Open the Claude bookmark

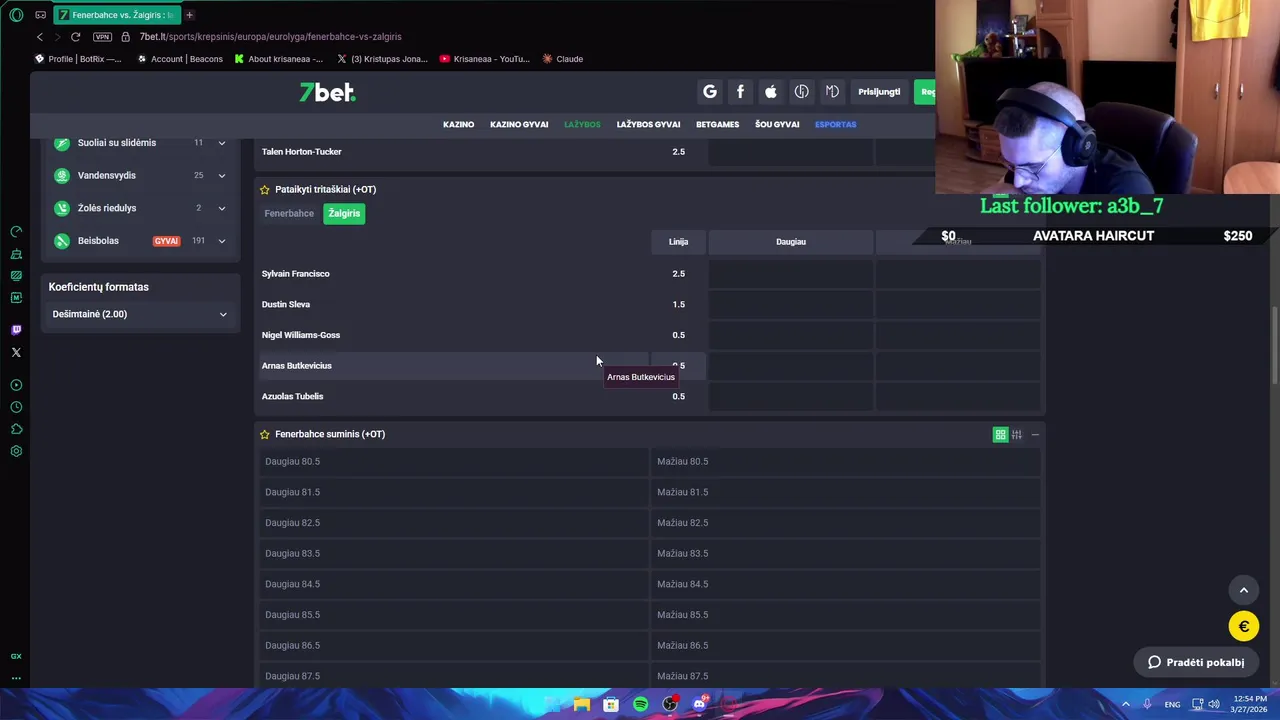coord(563,59)
